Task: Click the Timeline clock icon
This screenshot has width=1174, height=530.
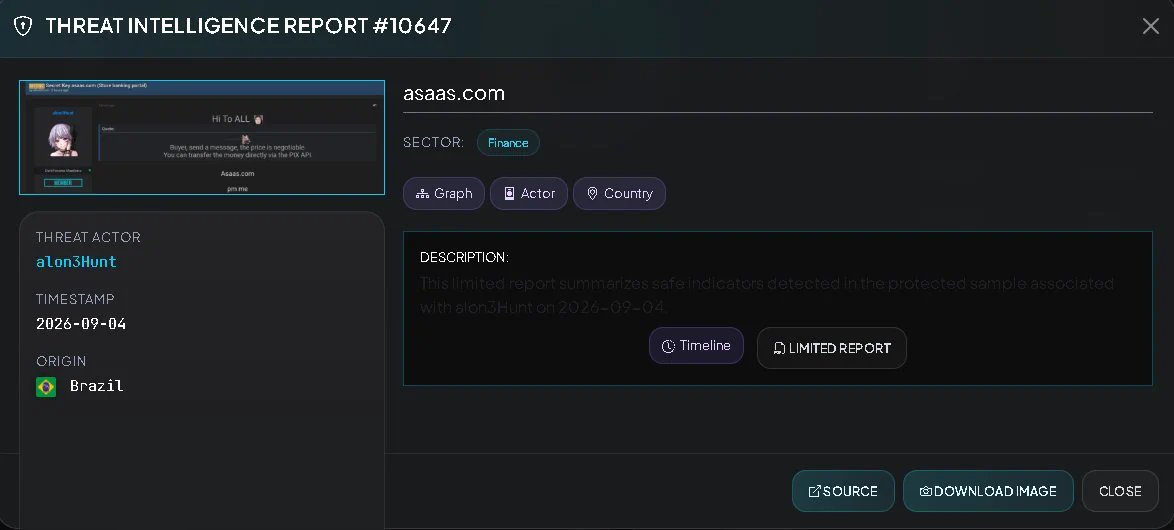Action: pos(668,347)
